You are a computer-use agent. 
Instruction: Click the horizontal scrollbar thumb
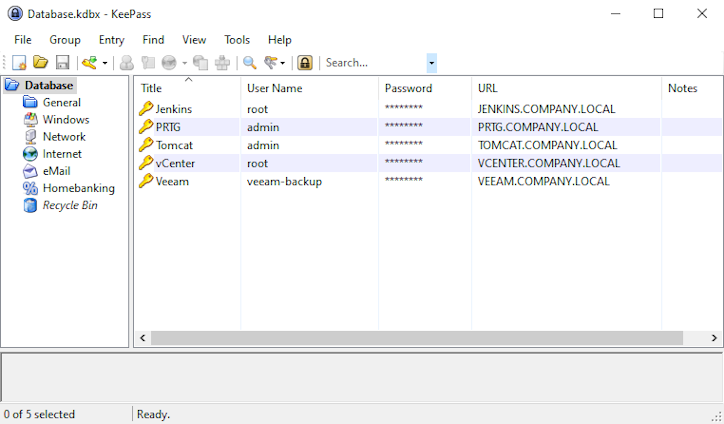(x=417, y=338)
